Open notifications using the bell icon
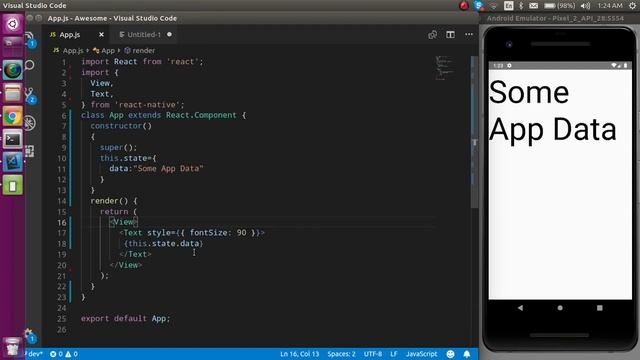This screenshot has width=640, height=360. (x=467, y=354)
